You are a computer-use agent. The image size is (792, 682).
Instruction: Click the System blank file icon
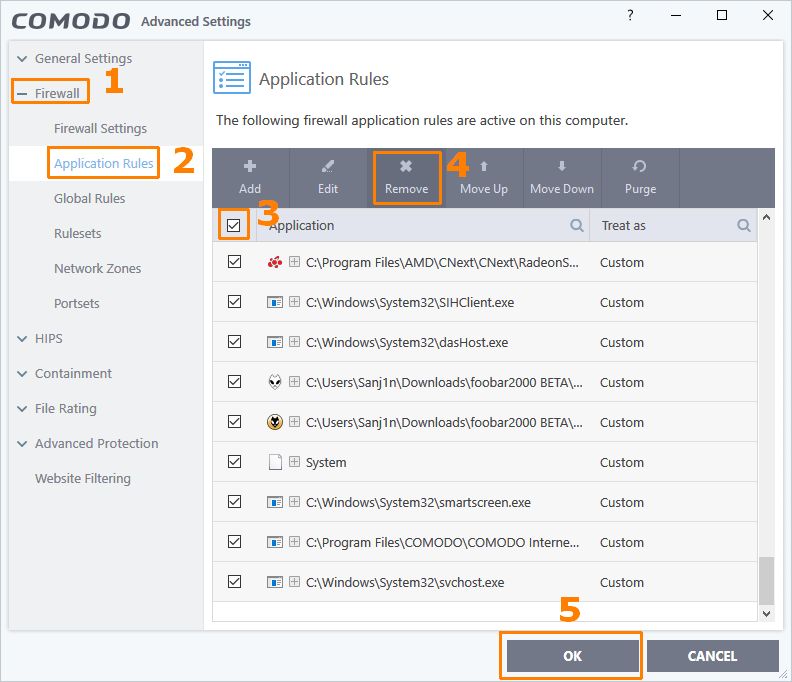(275, 462)
